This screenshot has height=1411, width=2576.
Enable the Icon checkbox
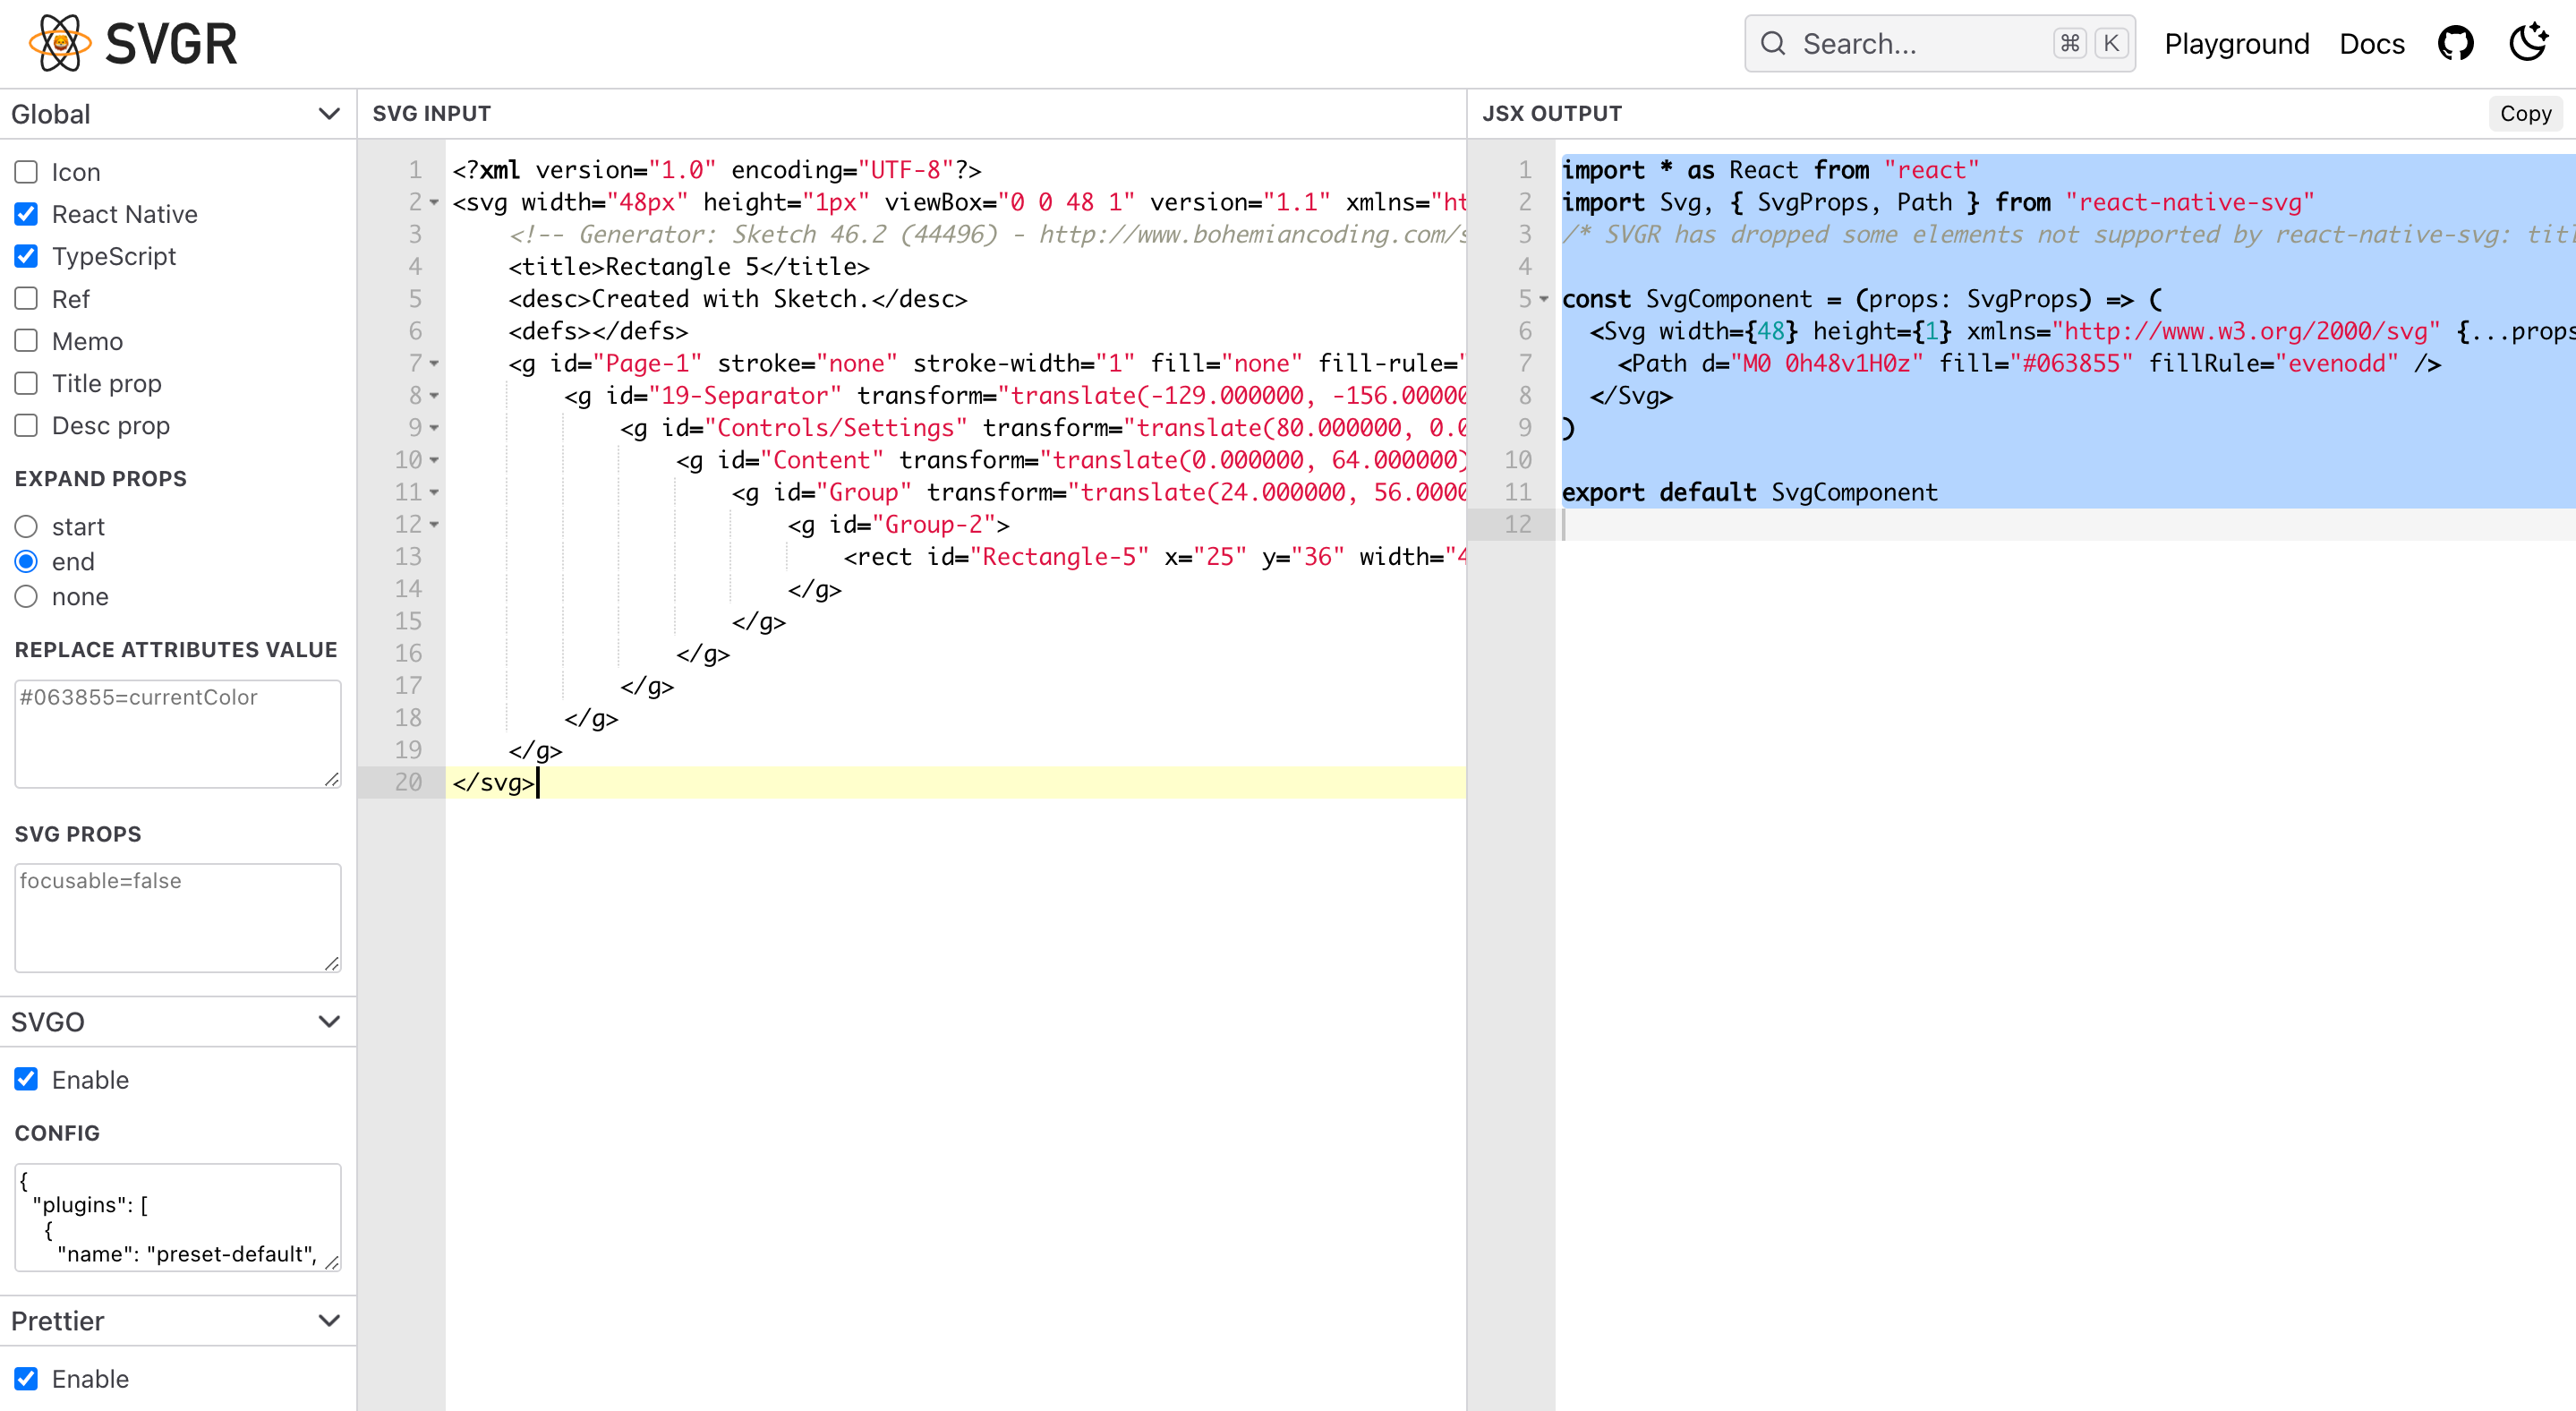(27, 172)
